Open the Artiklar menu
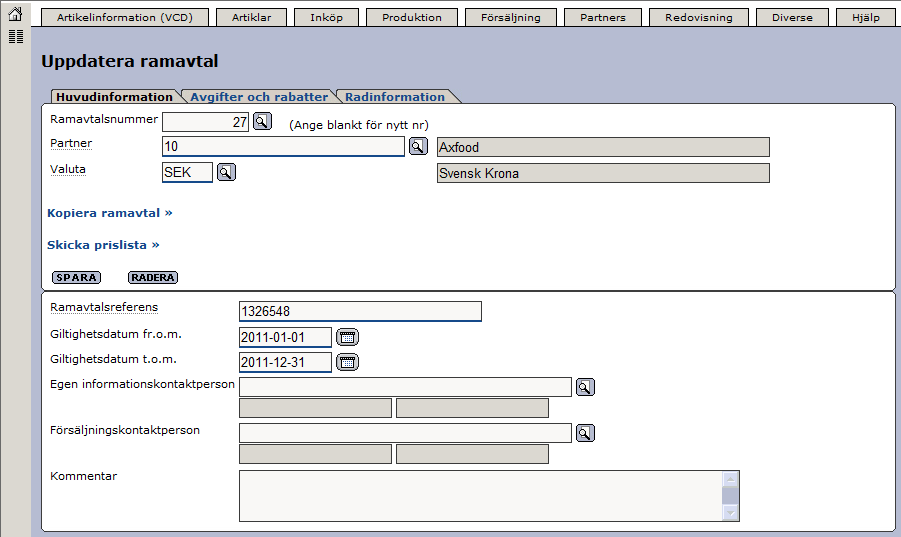 (252, 17)
